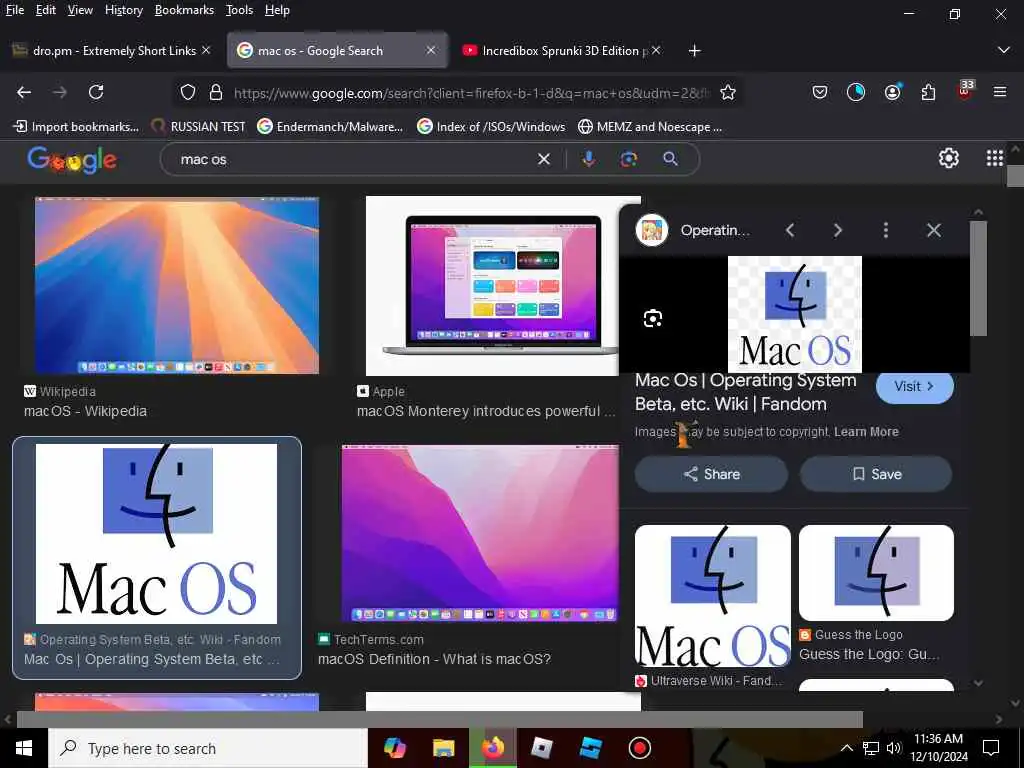Open the Edit menu

point(46,10)
